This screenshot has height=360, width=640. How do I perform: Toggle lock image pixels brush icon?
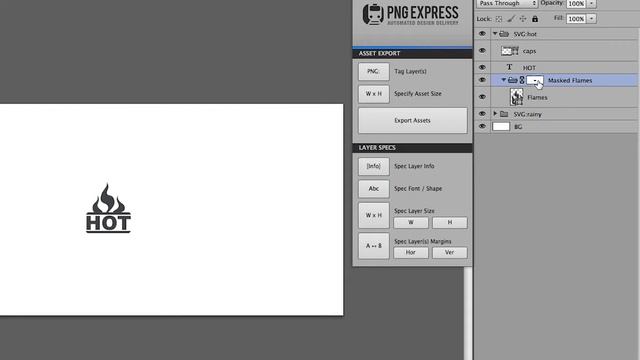point(511,19)
